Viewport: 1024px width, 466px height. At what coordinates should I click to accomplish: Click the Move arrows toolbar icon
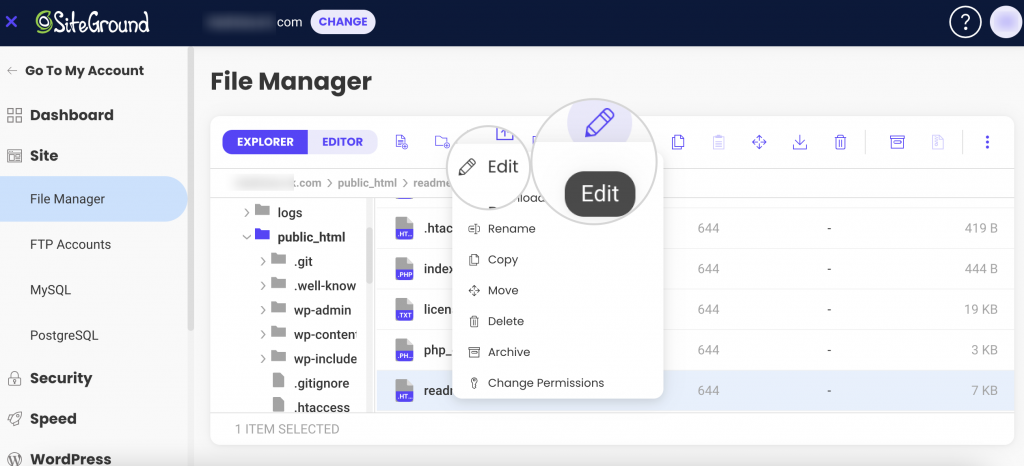pos(759,142)
